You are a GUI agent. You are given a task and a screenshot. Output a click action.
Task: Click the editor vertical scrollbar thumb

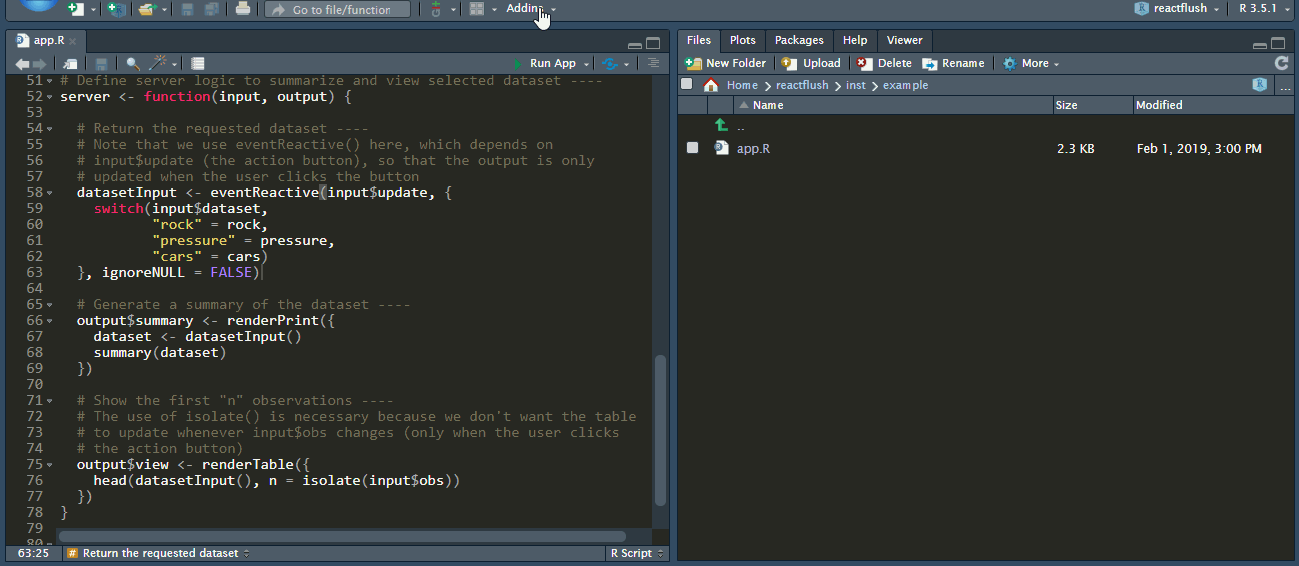pos(659,430)
